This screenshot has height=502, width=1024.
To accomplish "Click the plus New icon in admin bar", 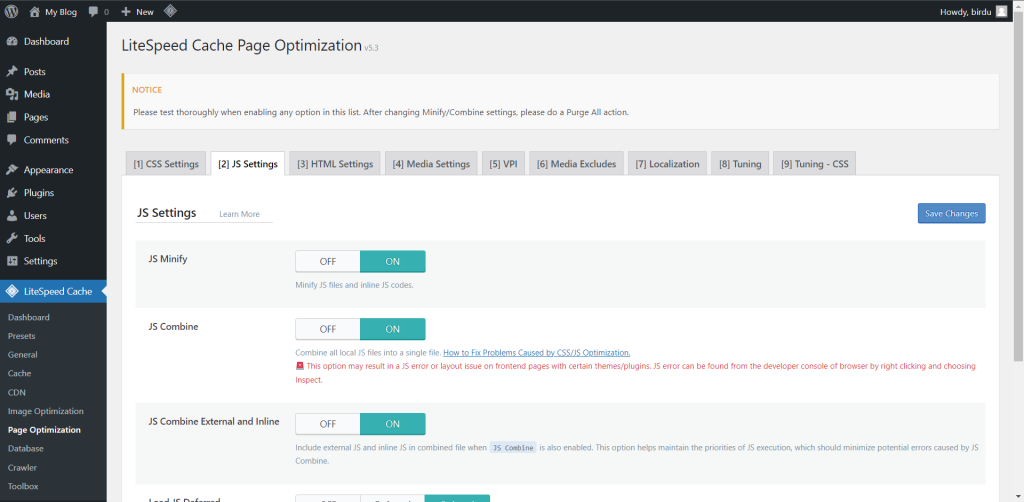I will pyautogui.click(x=126, y=12).
